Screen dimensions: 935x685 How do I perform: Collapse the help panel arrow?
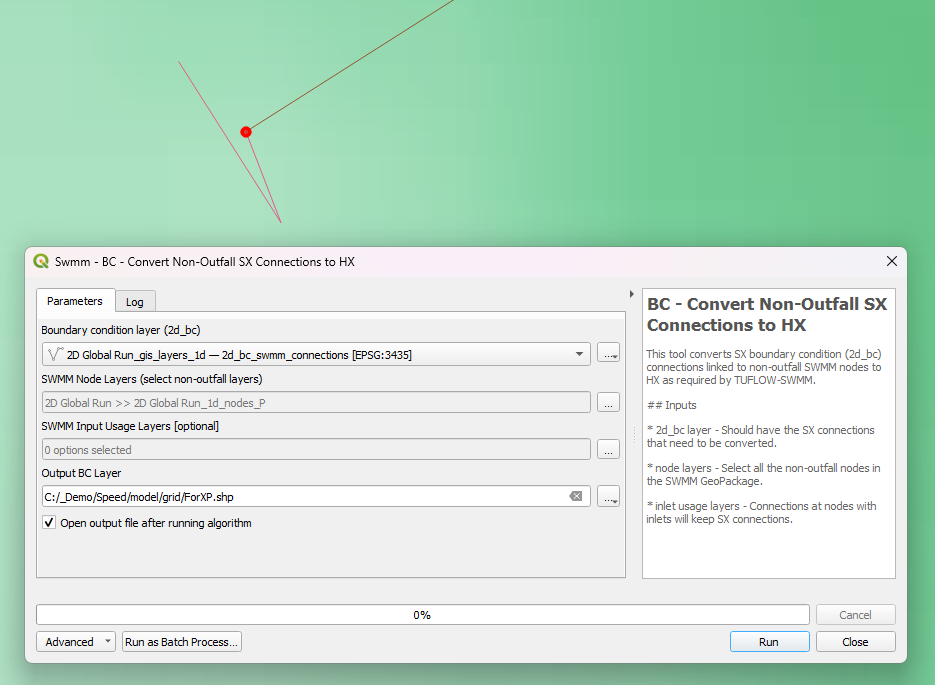click(631, 294)
